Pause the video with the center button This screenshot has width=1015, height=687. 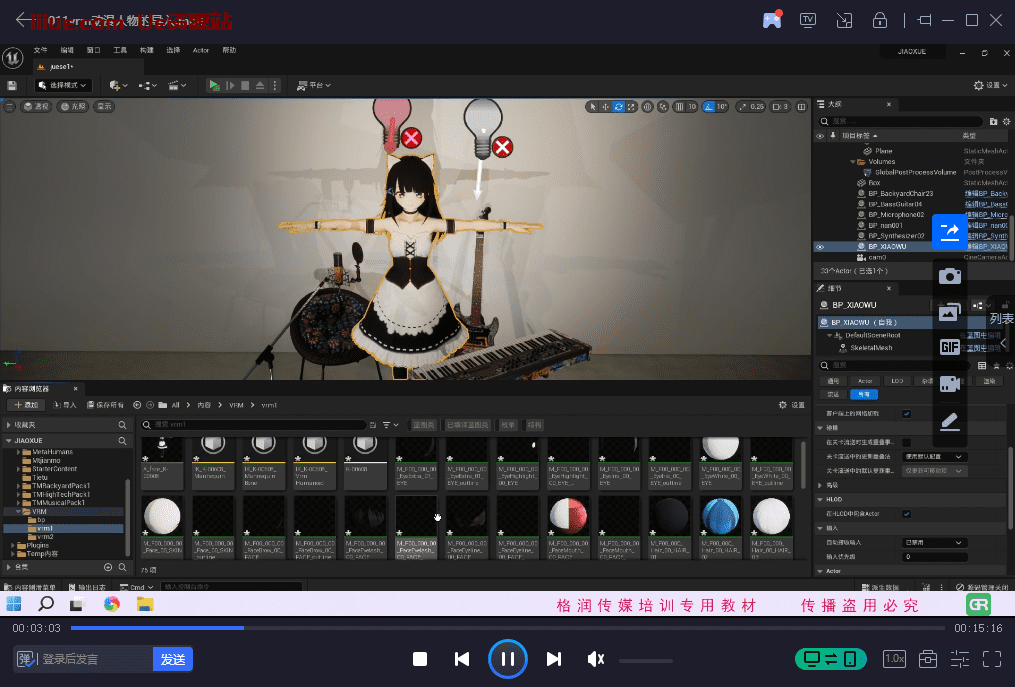pyautogui.click(x=508, y=659)
